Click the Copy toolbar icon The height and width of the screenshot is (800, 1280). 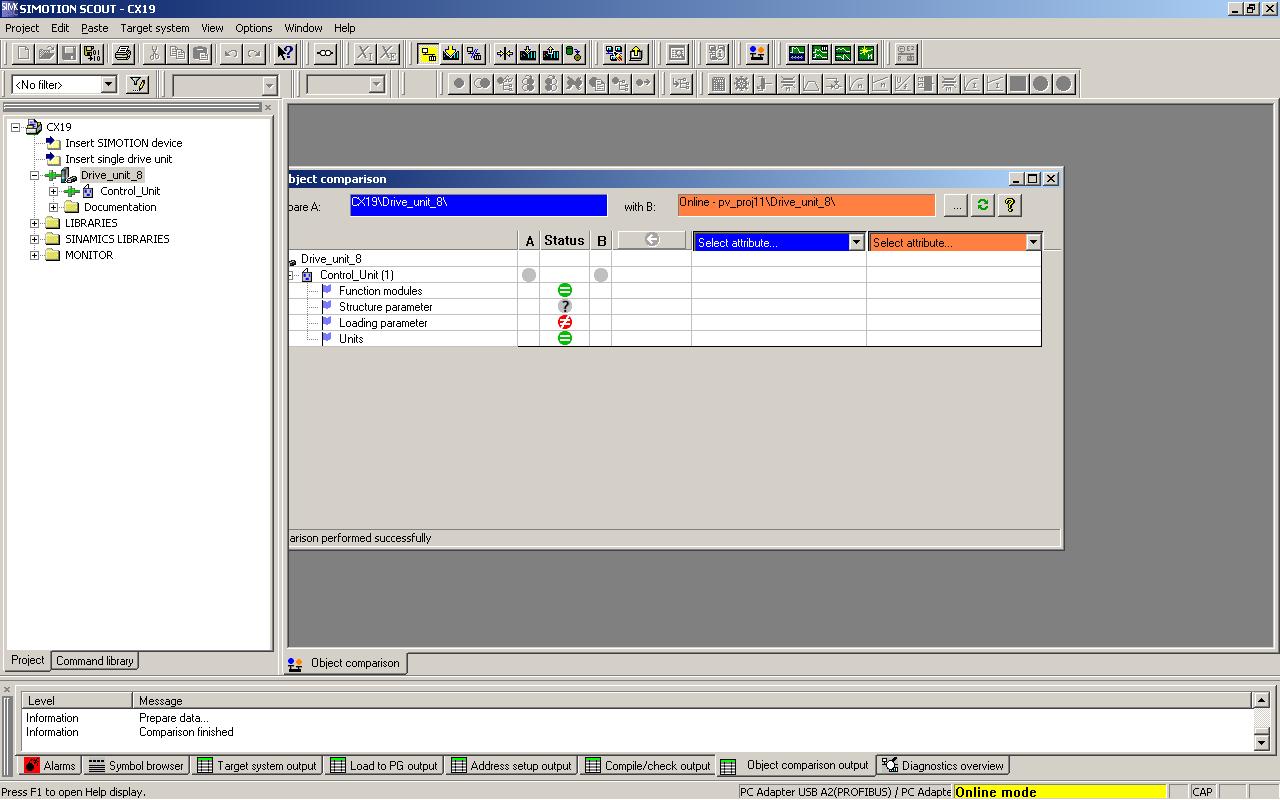click(178, 54)
